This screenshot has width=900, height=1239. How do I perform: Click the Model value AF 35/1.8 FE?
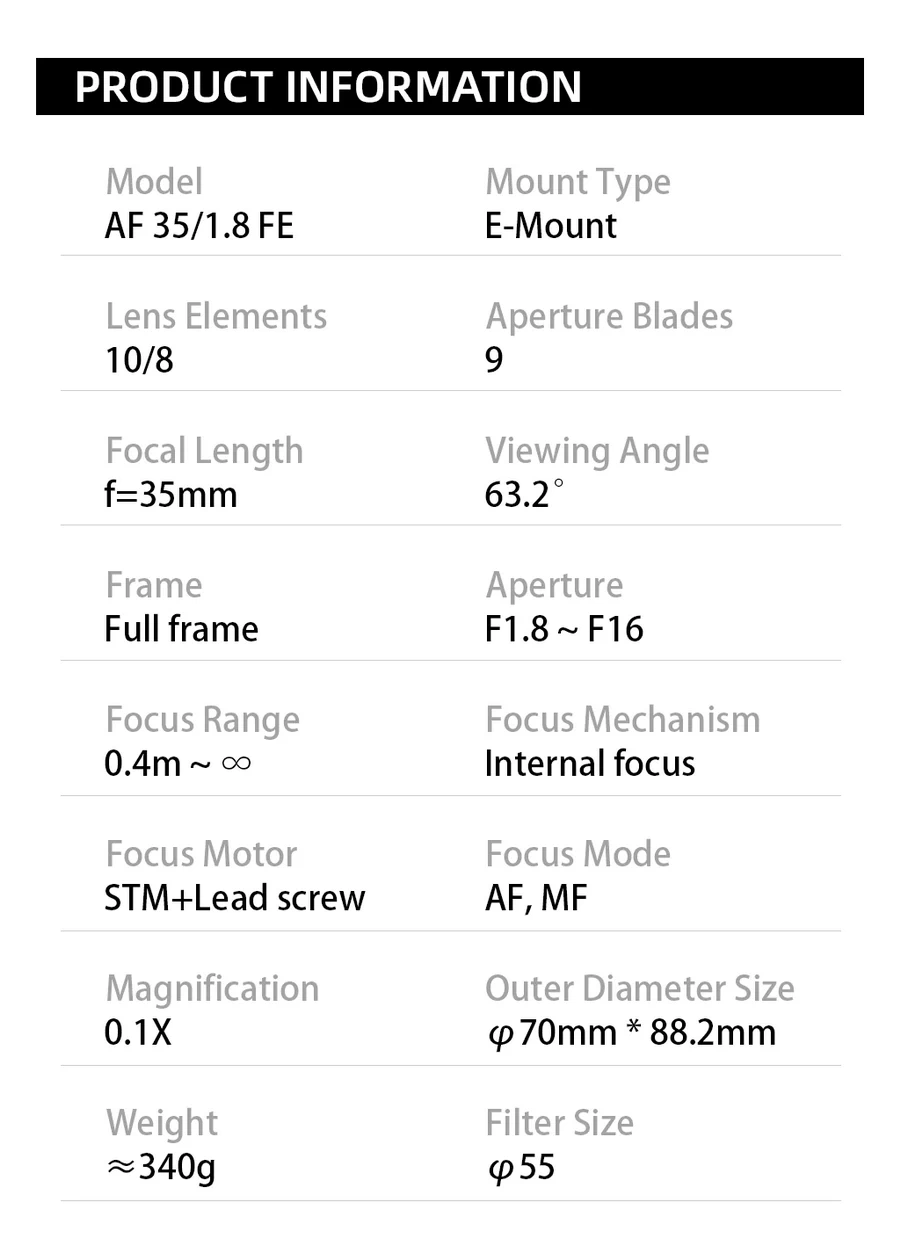click(199, 226)
